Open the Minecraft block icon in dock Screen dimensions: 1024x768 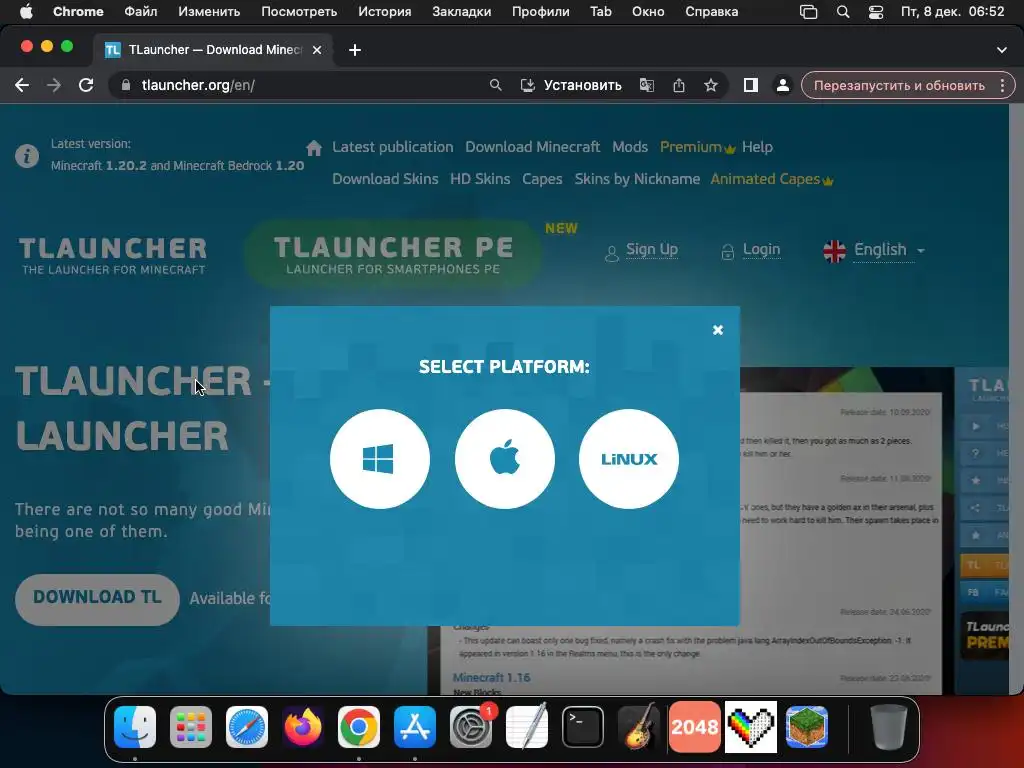click(807, 727)
